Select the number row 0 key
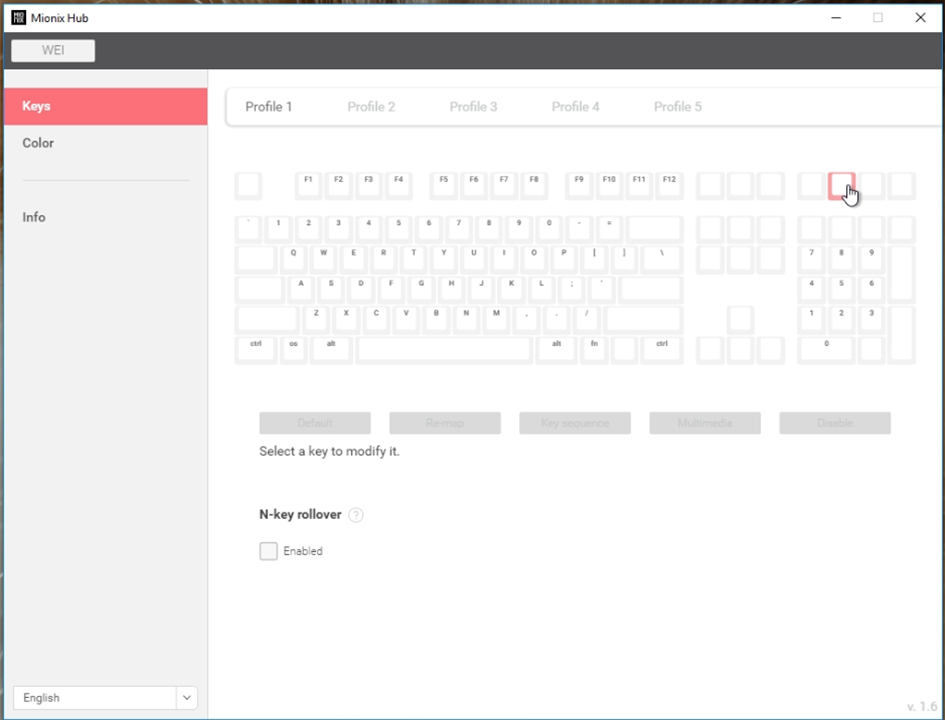 548,229
